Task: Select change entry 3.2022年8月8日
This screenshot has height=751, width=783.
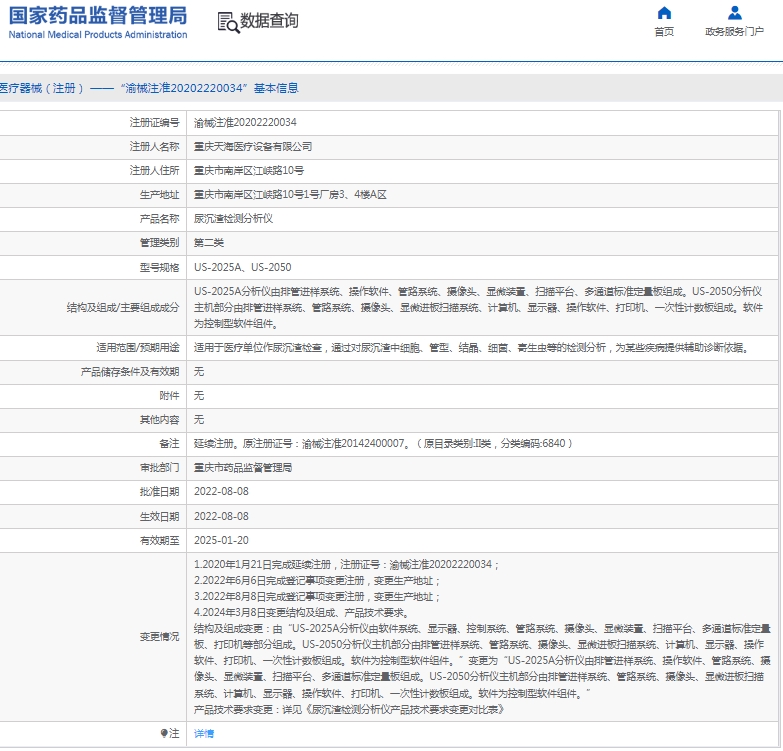Action: point(317,597)
